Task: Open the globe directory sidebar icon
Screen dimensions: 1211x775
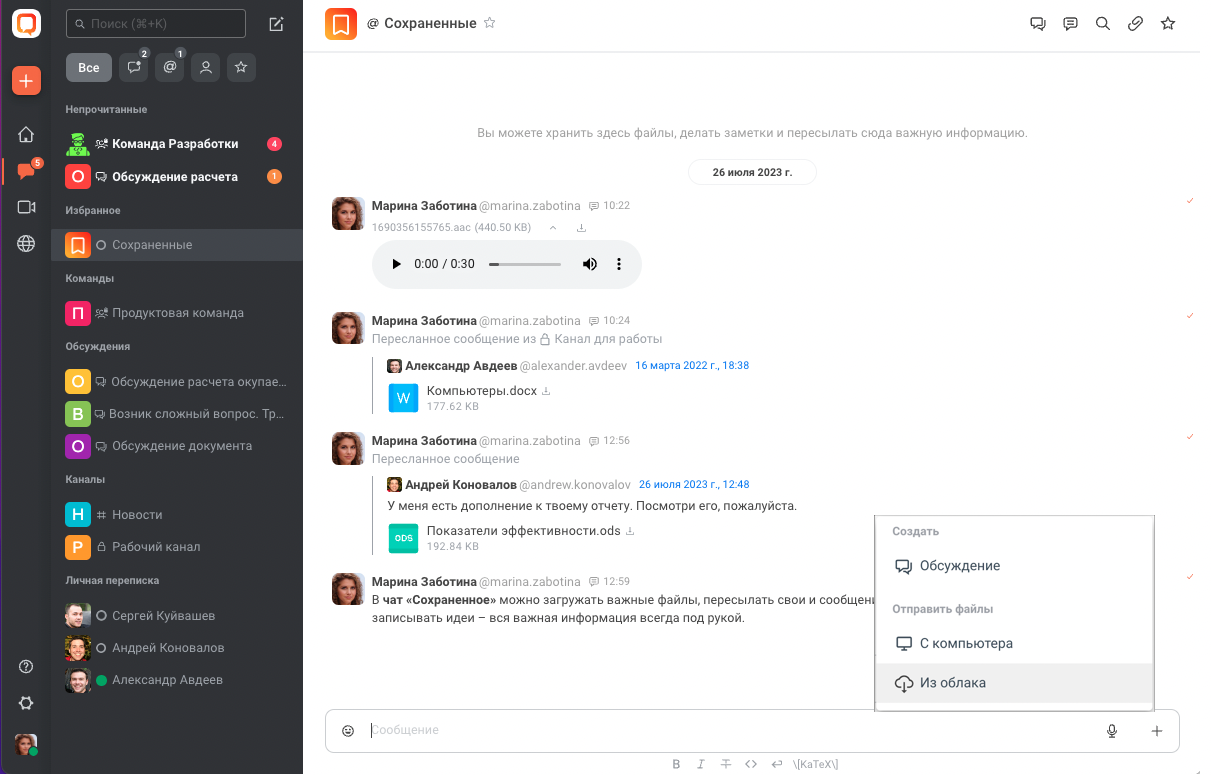Action: [x=26, y=244]
